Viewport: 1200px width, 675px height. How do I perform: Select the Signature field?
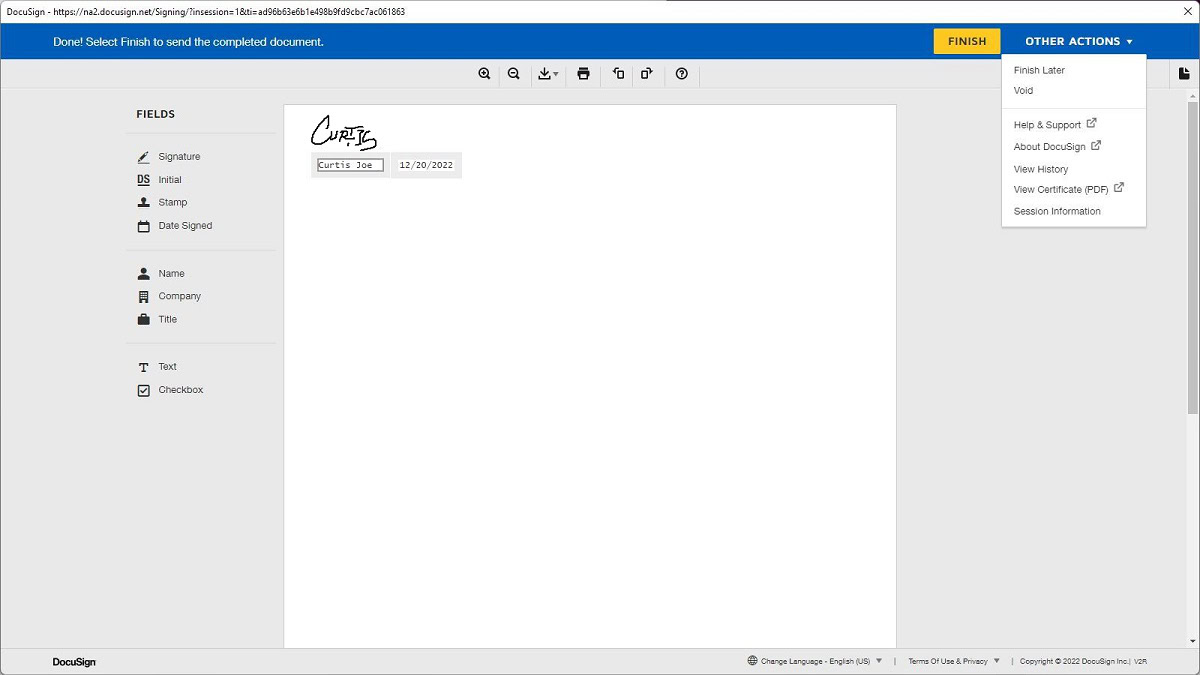(x=169, y=157)
